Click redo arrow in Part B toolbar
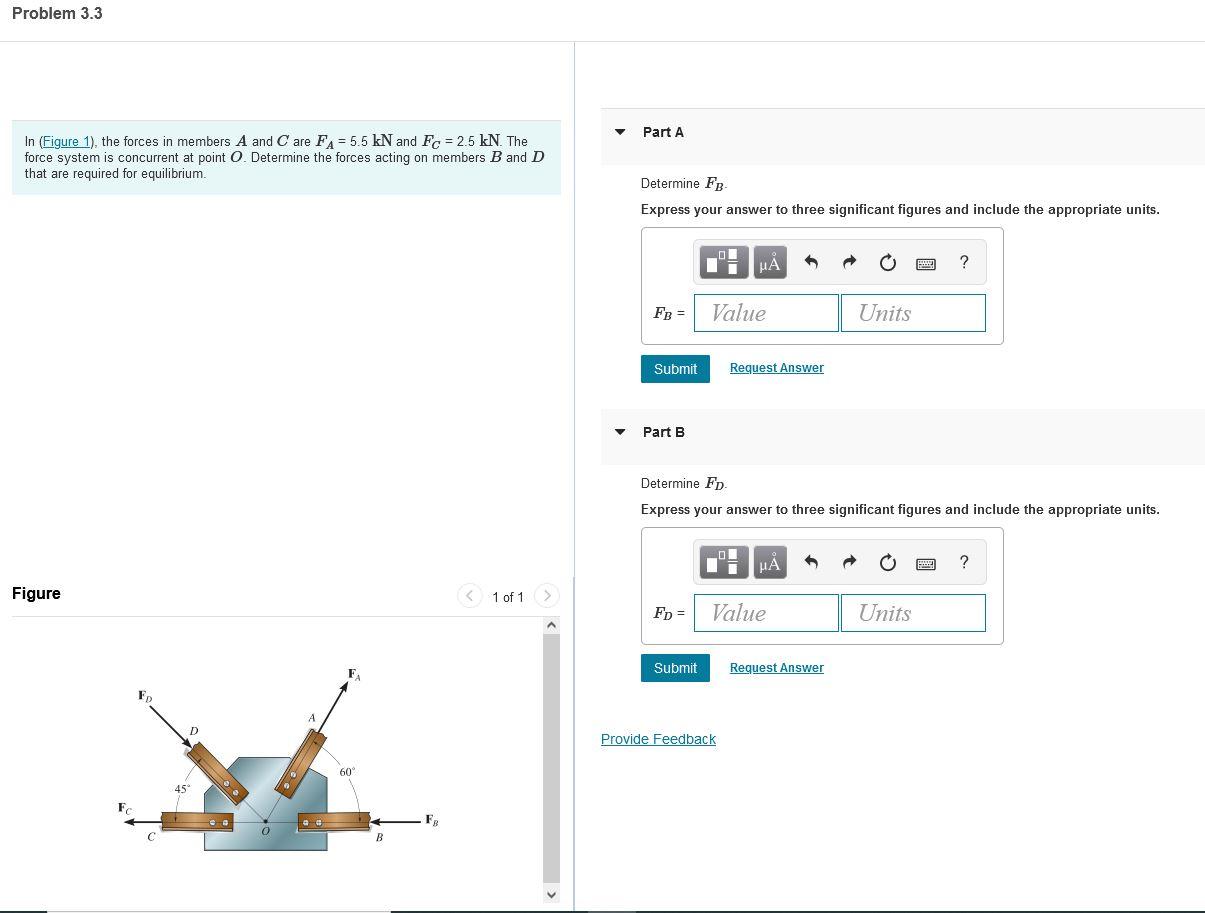 click(849, 562)
